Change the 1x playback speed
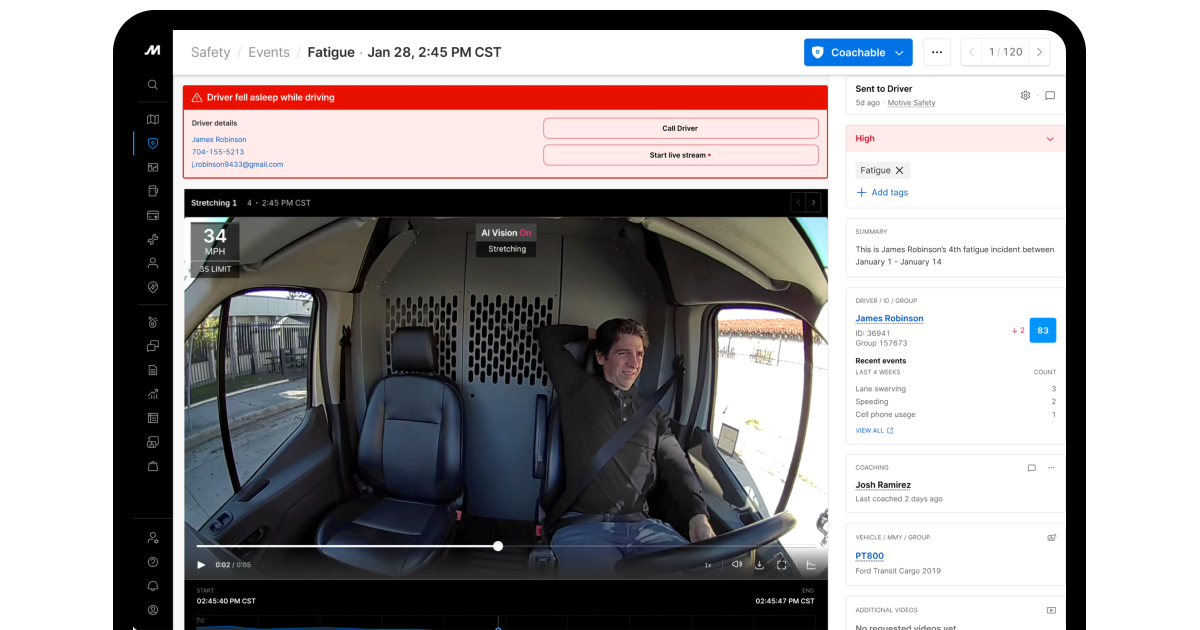Screen dimensions: 1200x630 click(x=708, y=565)
